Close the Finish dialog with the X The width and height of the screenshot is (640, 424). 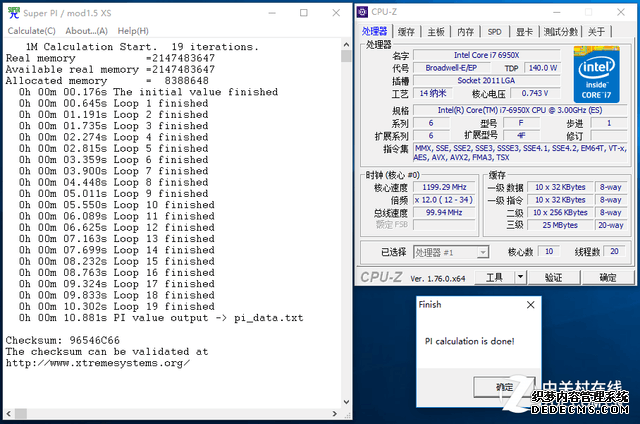[x=530, y=305]
